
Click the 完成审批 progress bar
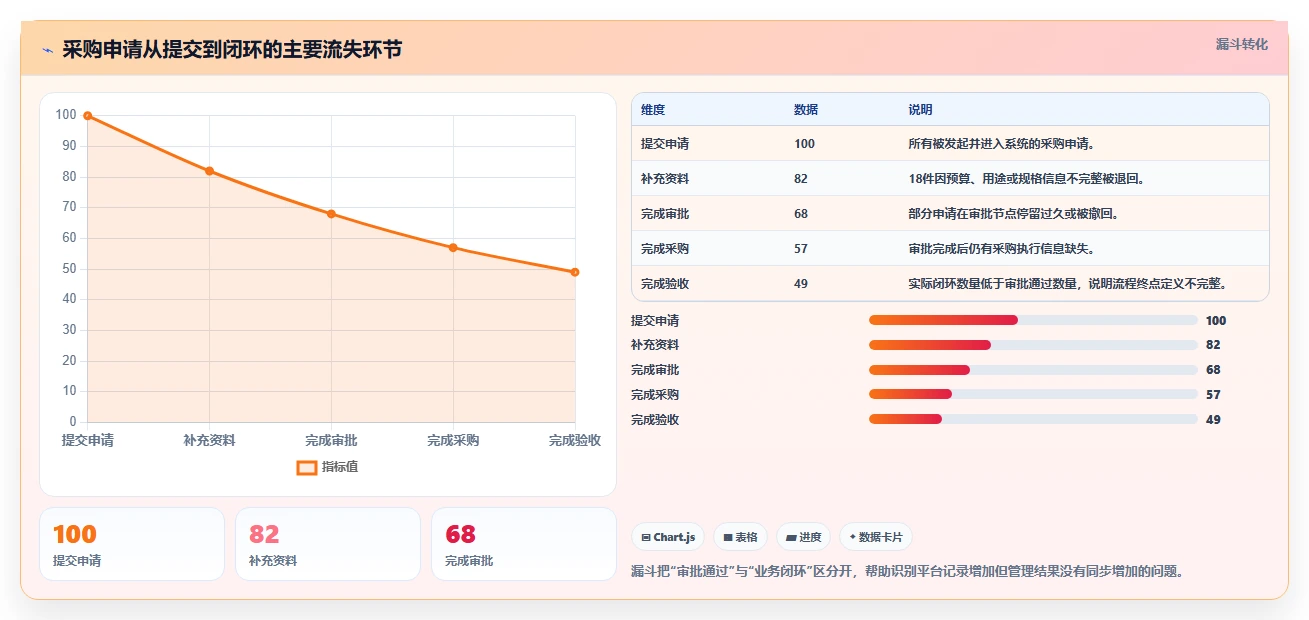(x=1033, y=370)
